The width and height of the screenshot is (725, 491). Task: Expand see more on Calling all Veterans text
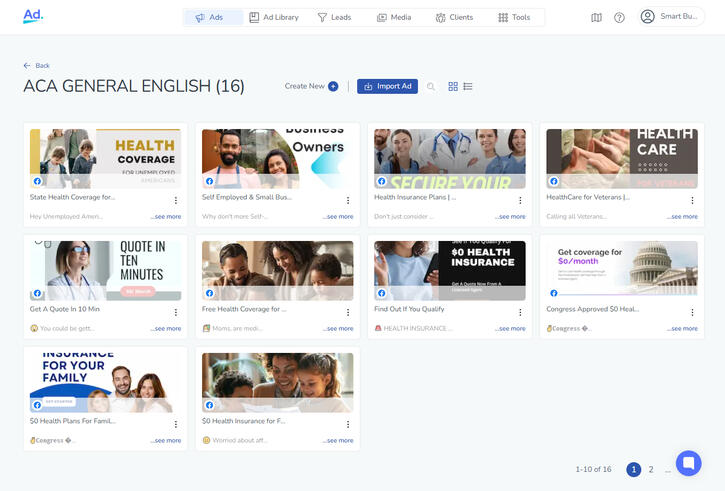pos(682,216)
